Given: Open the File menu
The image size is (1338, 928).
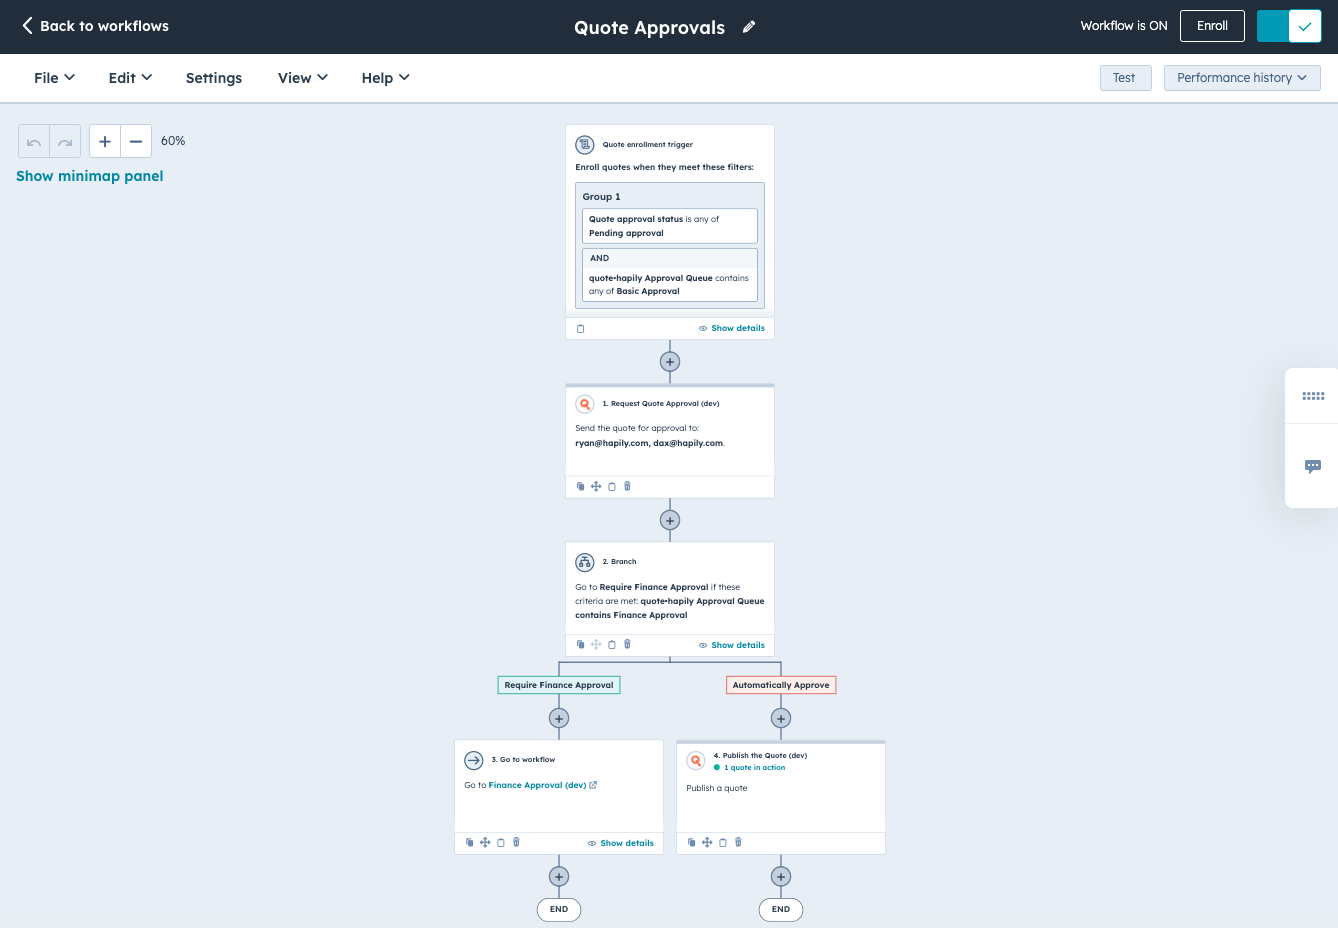Looking at the screenshot, I should click(x=53, y=77).
